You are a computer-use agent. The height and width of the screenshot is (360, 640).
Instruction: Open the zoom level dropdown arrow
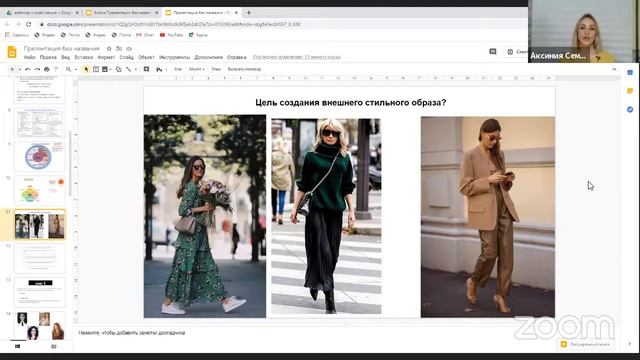tap(76, 69)
